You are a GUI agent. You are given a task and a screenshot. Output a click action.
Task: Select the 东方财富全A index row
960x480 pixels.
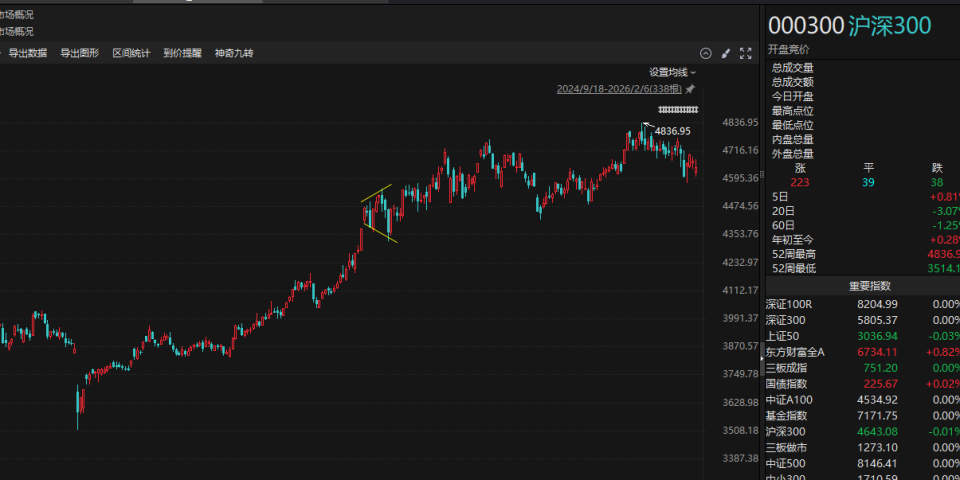click(x=863, y=352)
